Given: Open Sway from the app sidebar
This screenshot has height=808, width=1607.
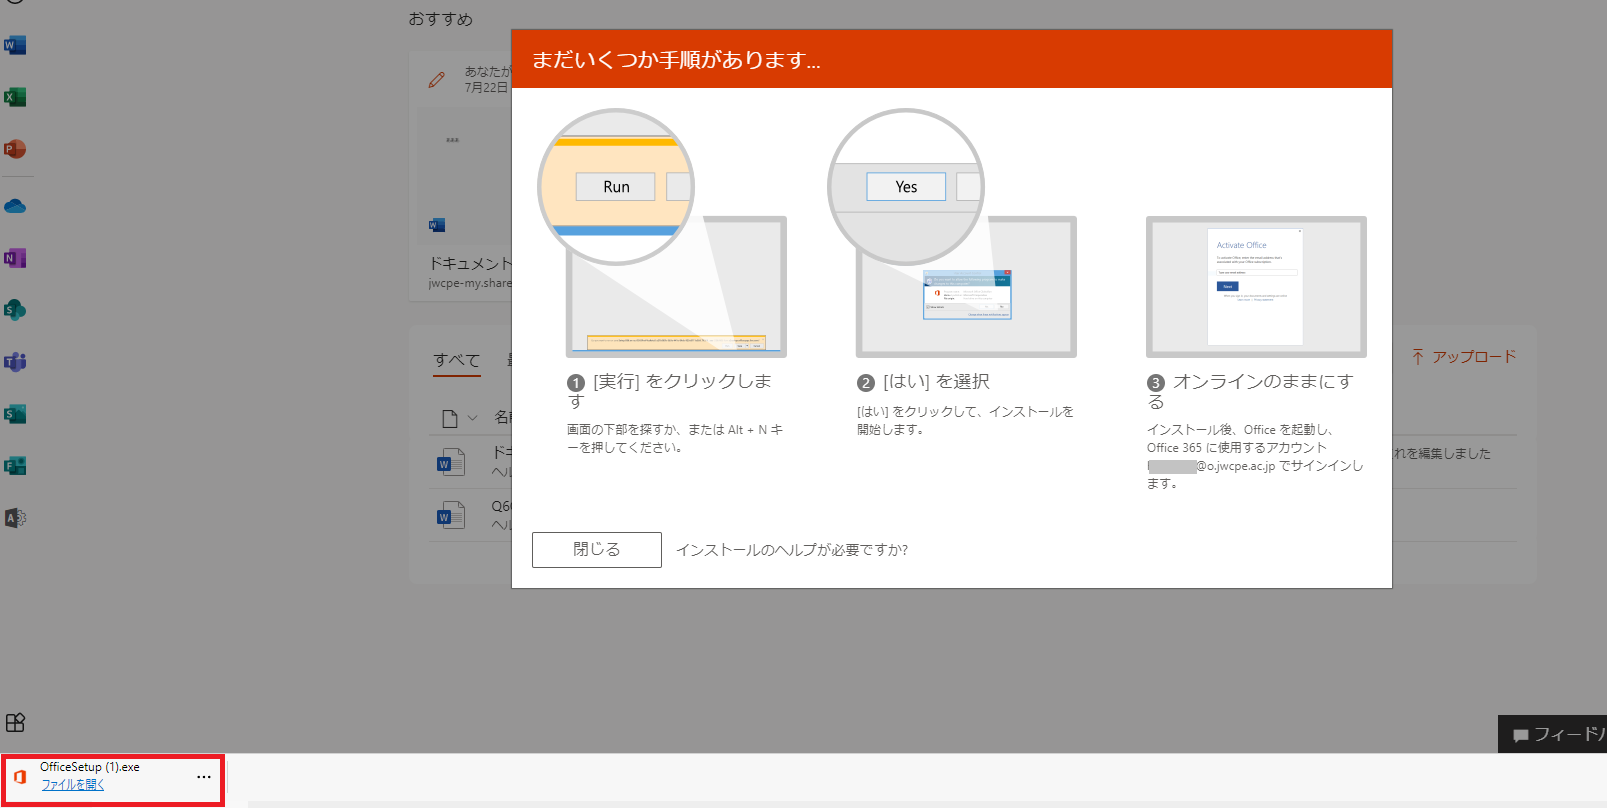Looking at the screenshot, I should pos(14,414).
